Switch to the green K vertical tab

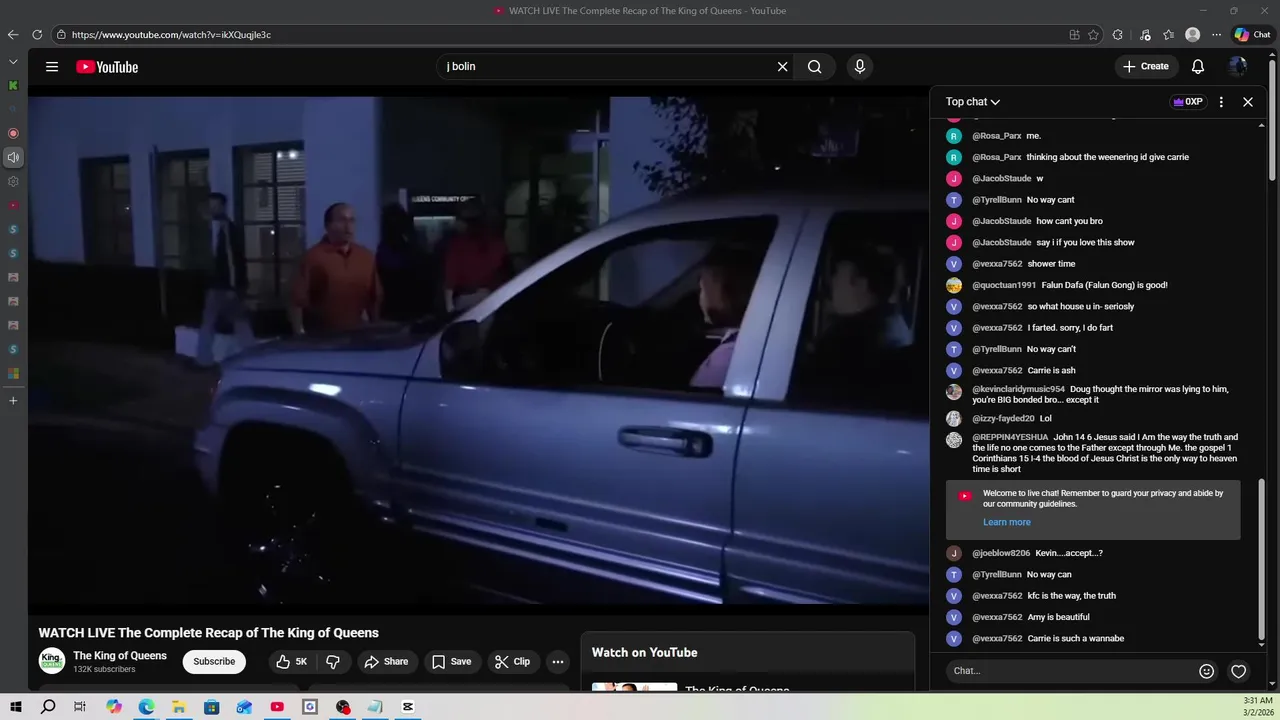click(13, 86)
